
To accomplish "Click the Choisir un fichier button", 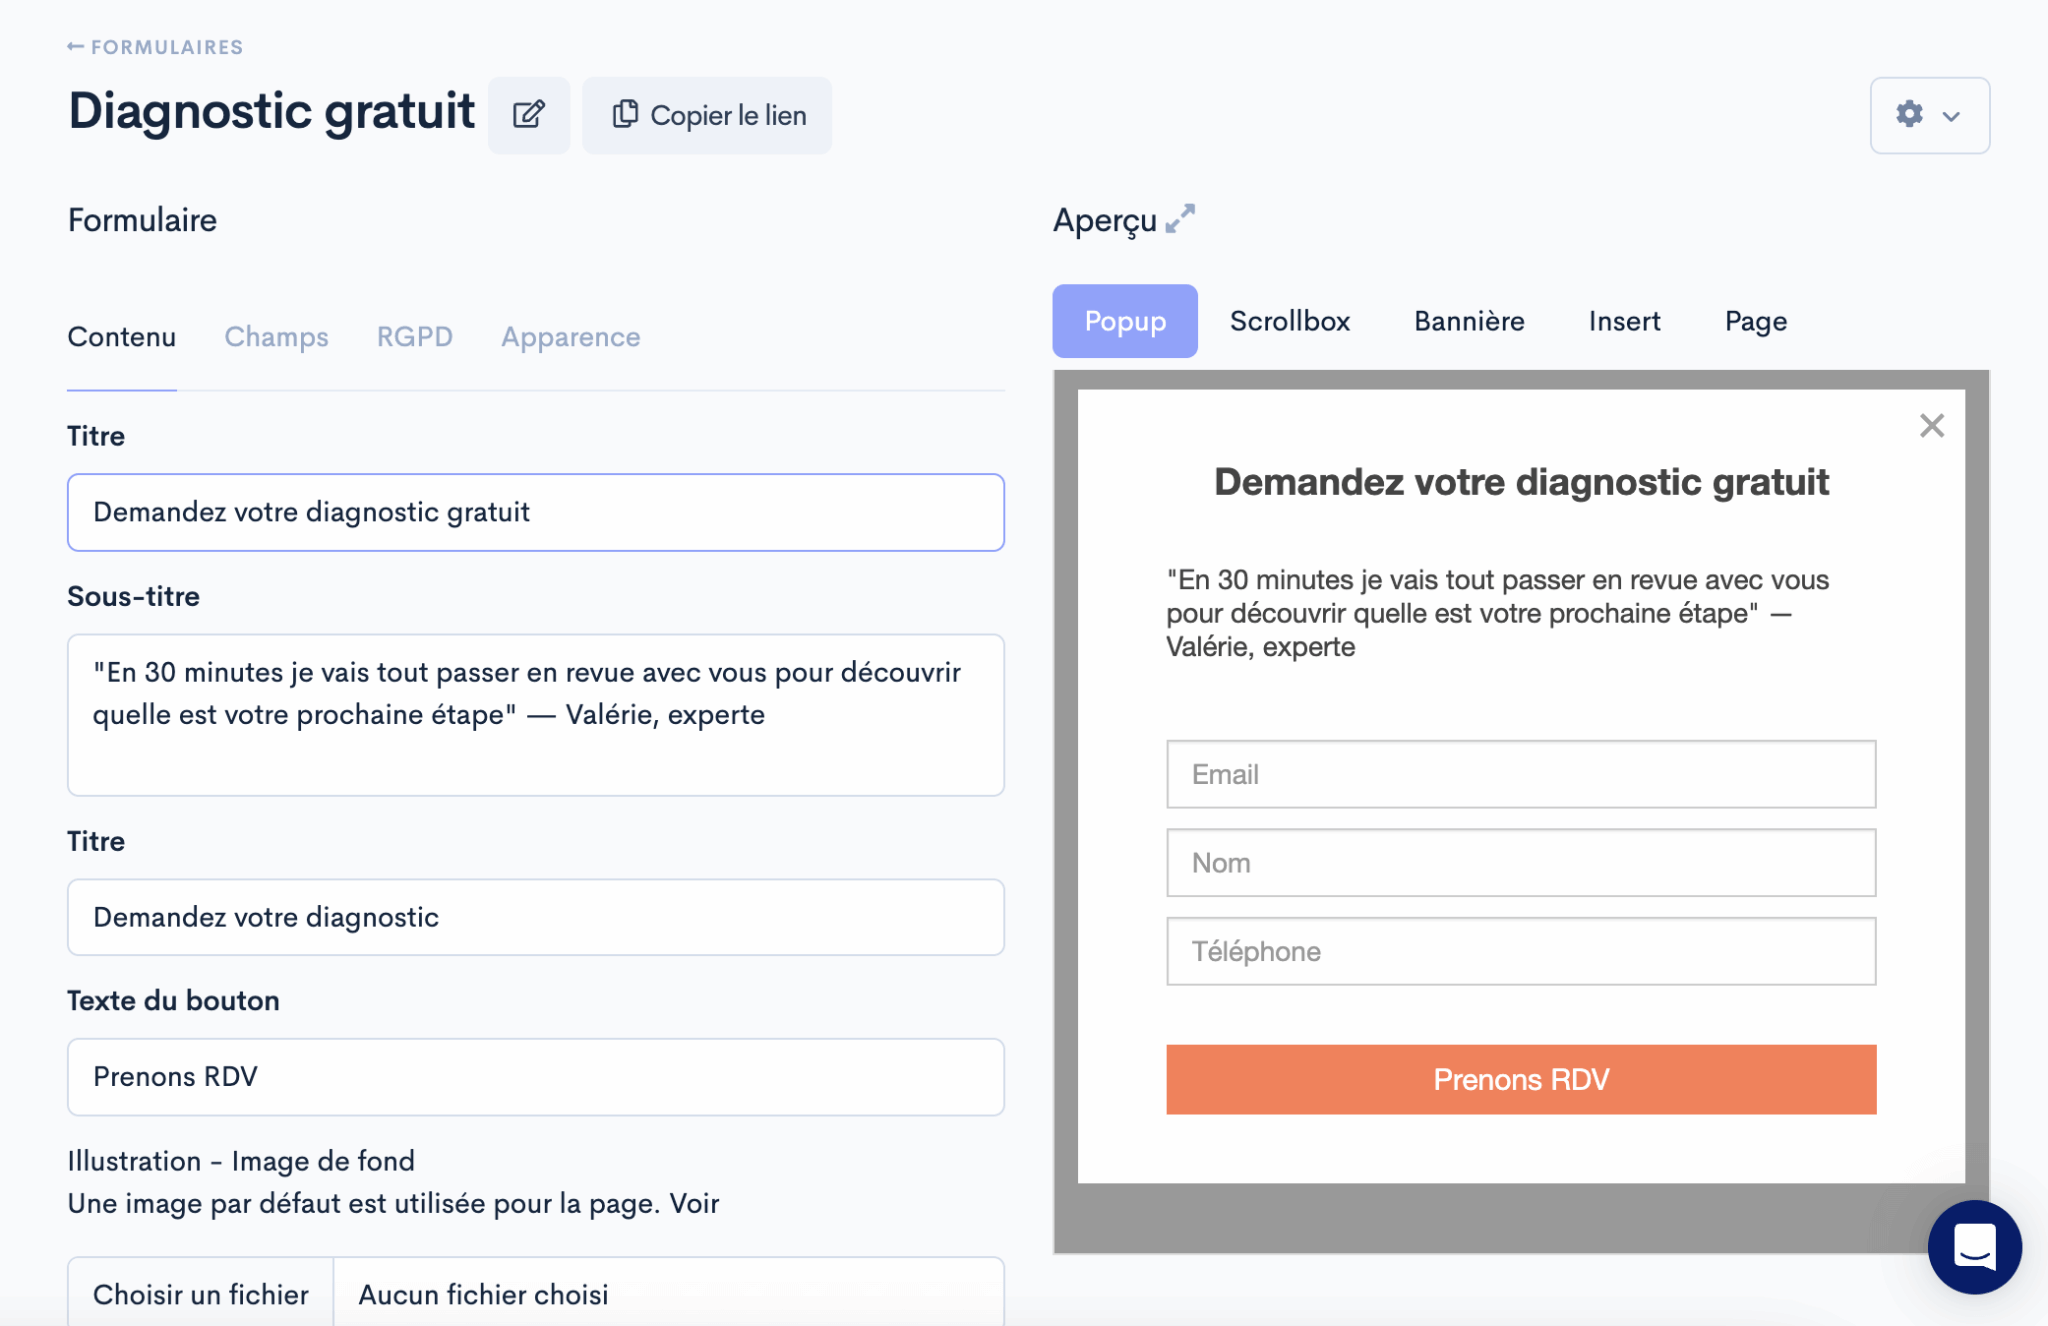I will pyautogui.click(x=201, y=1294).
